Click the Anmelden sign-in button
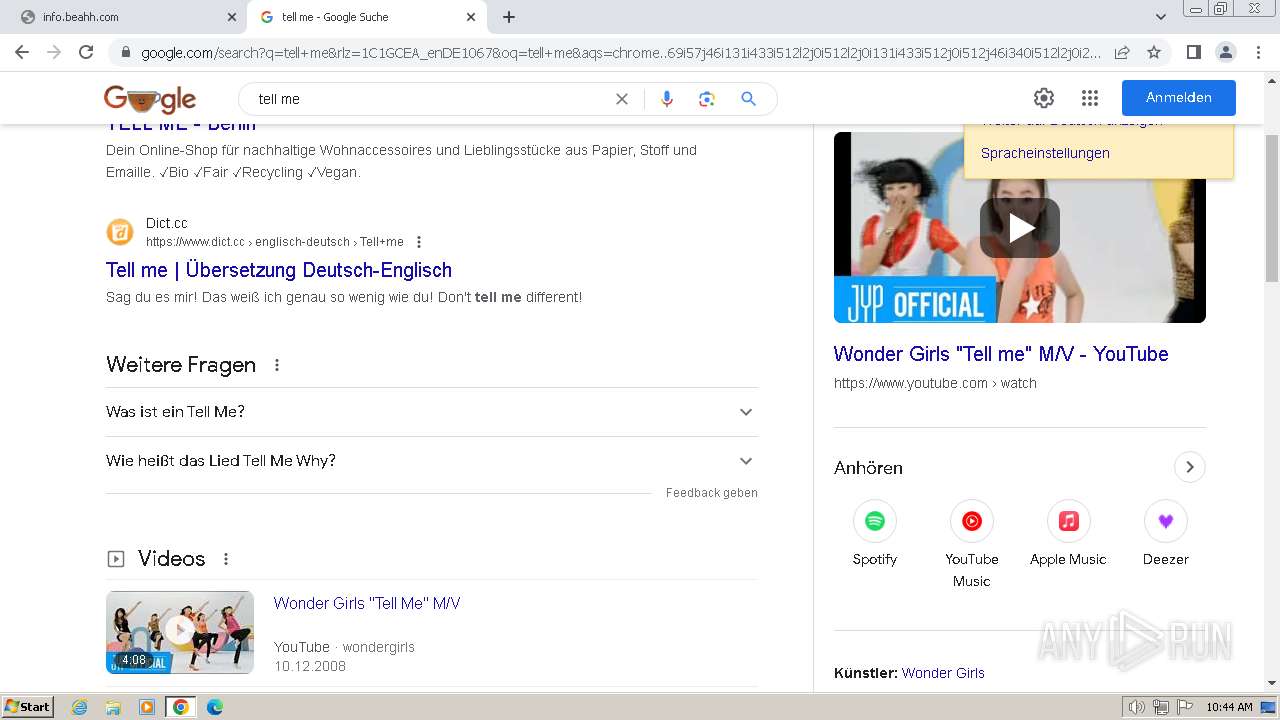The height and width of the screenshot is (720, 1280). point(1179,98)
